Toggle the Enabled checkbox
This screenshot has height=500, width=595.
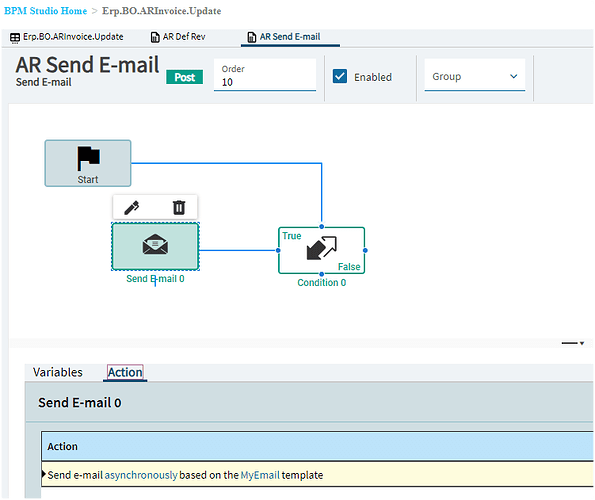[x=340, y=76]
